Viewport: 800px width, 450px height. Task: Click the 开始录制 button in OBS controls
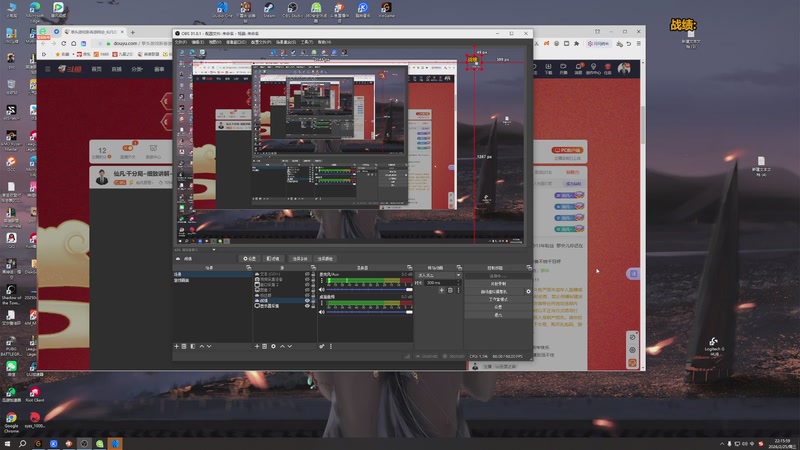click(498, 284)
